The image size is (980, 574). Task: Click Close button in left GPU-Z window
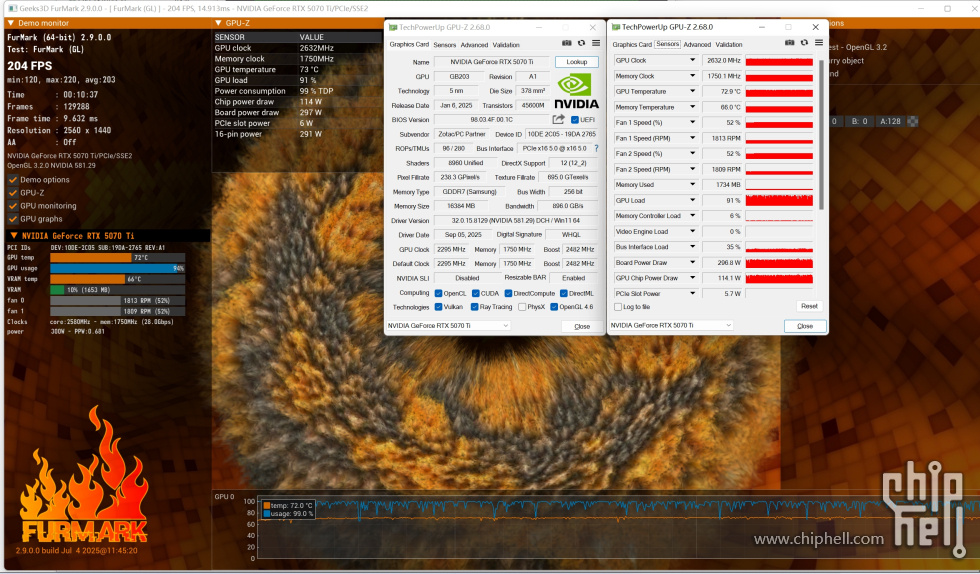pos(582,326)
